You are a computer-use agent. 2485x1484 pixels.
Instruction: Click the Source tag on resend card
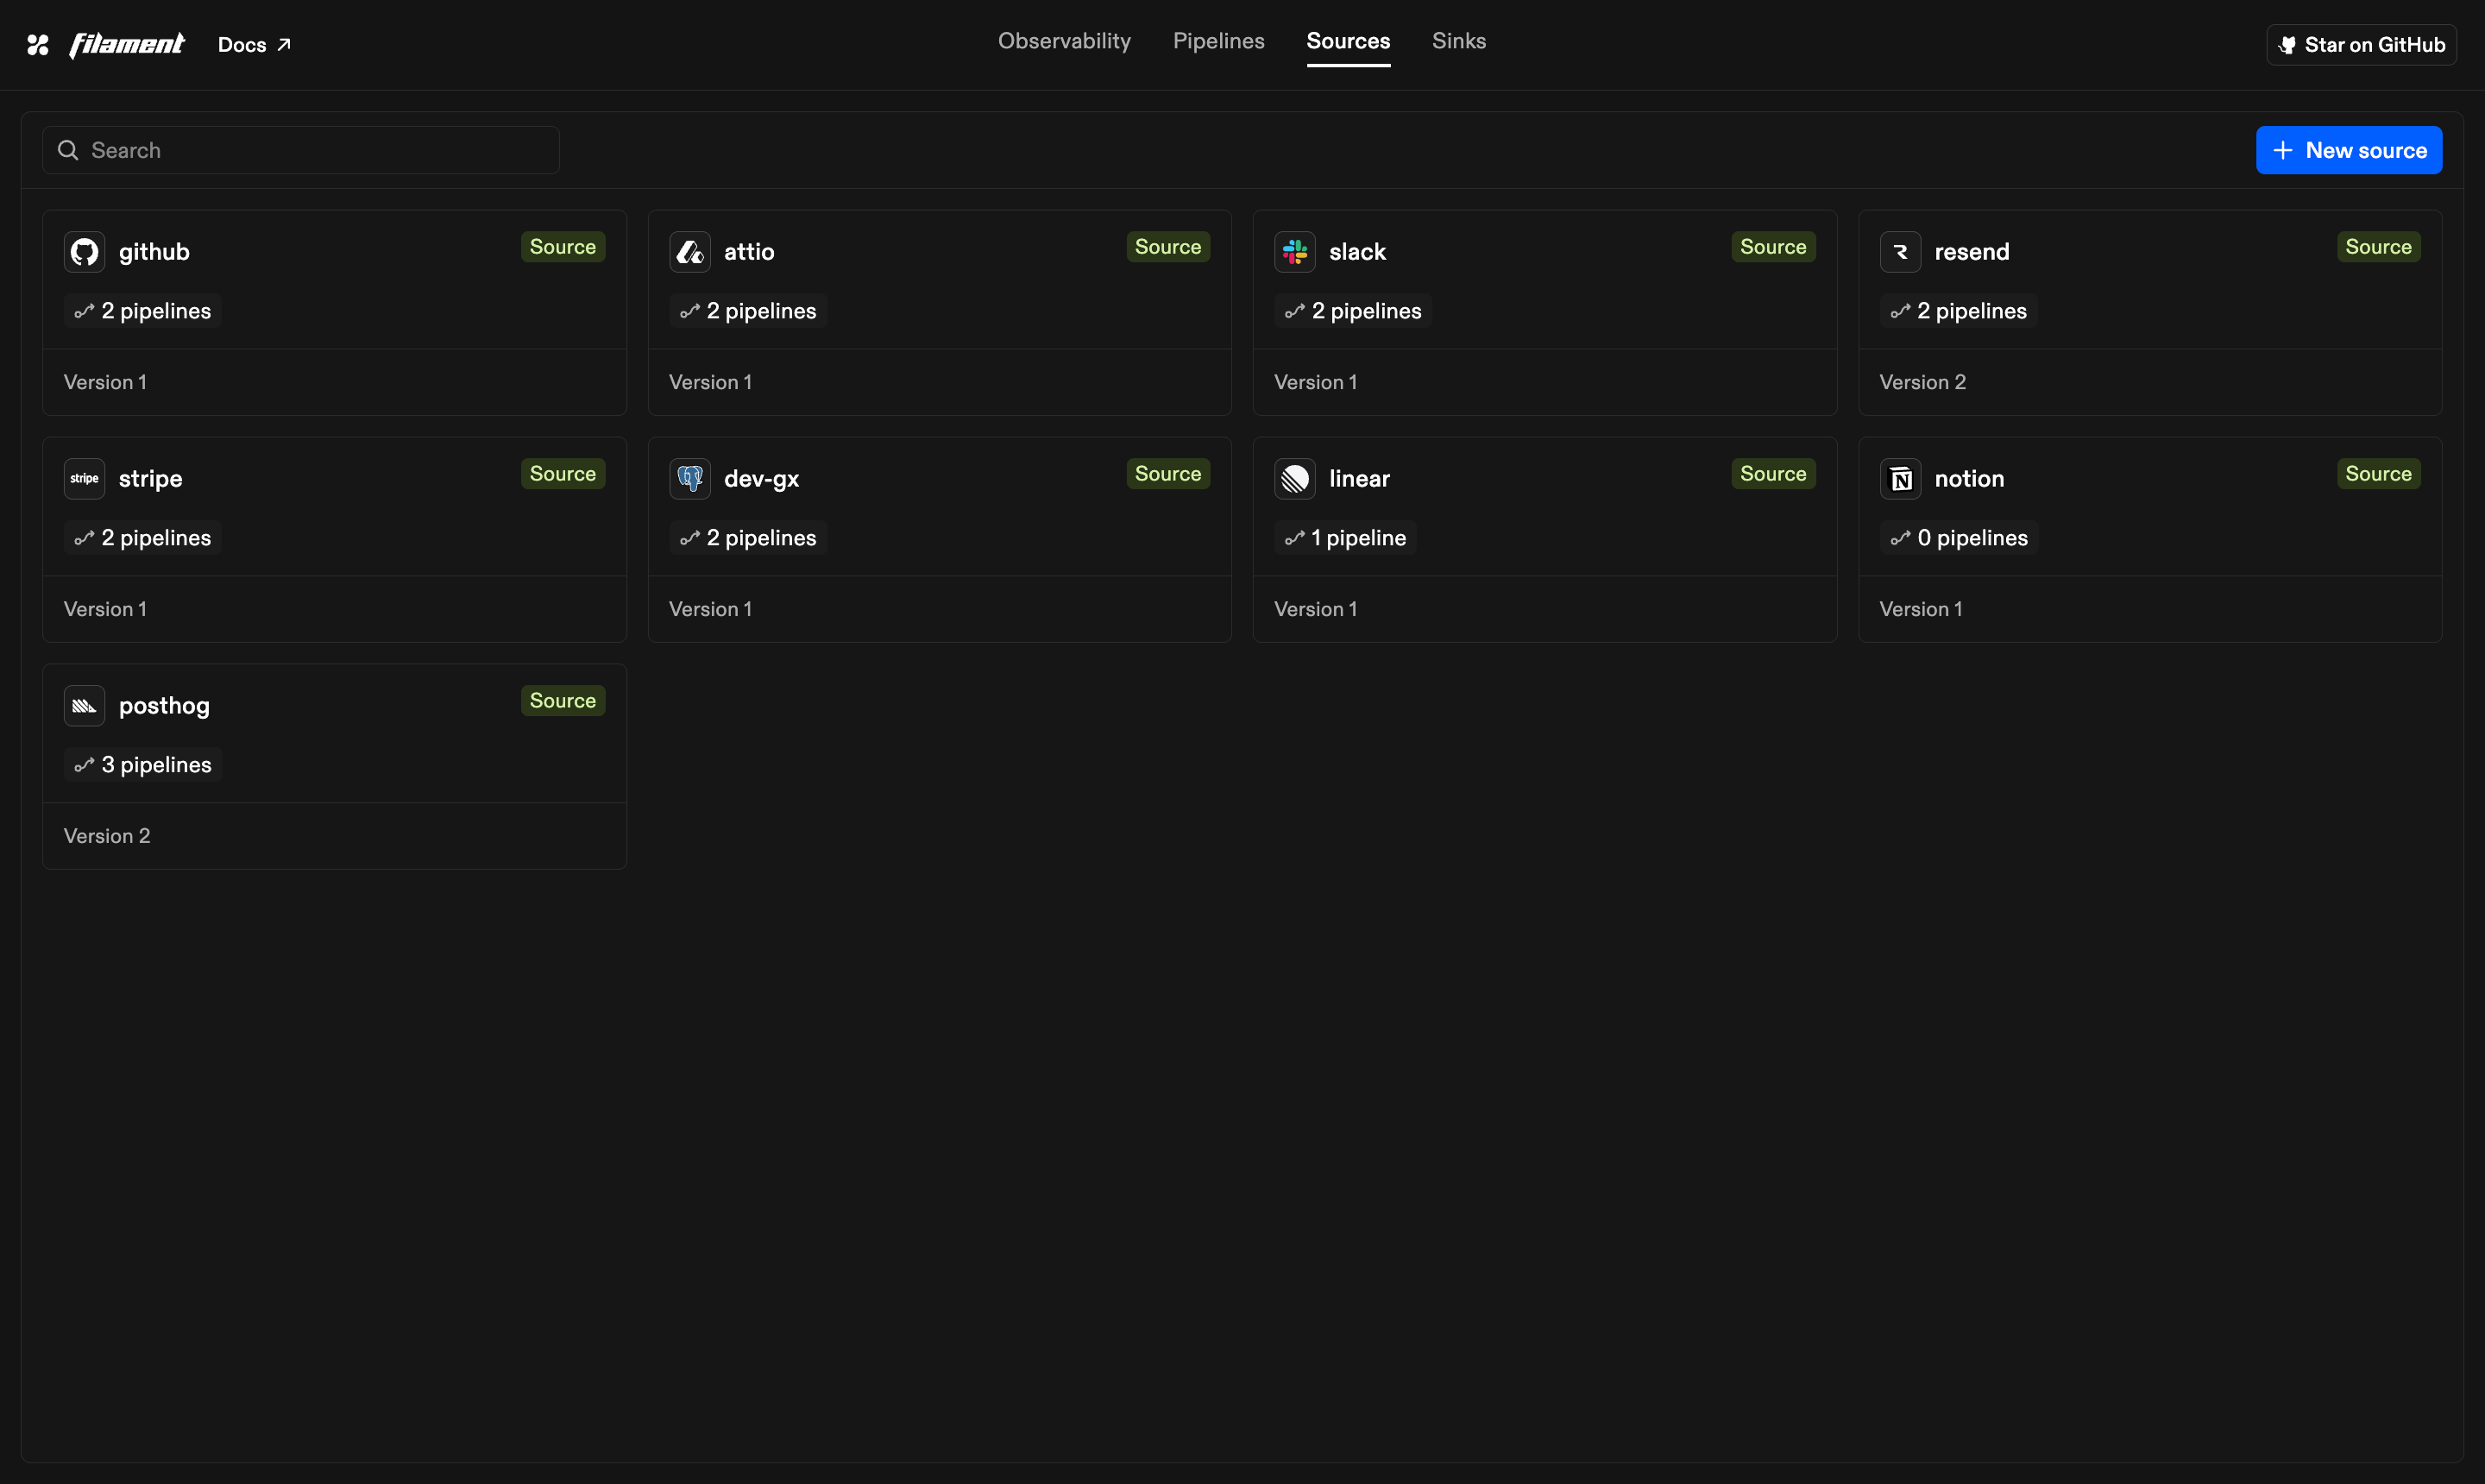coord(2378,247)
